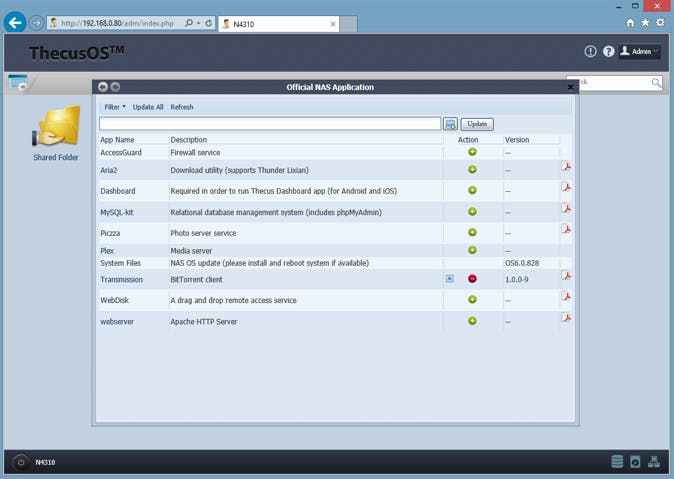Image resolution: width=674 pixels, height=479 pixels.
Task: Install WebDisk via green plus icon
Action: (472, 299)
